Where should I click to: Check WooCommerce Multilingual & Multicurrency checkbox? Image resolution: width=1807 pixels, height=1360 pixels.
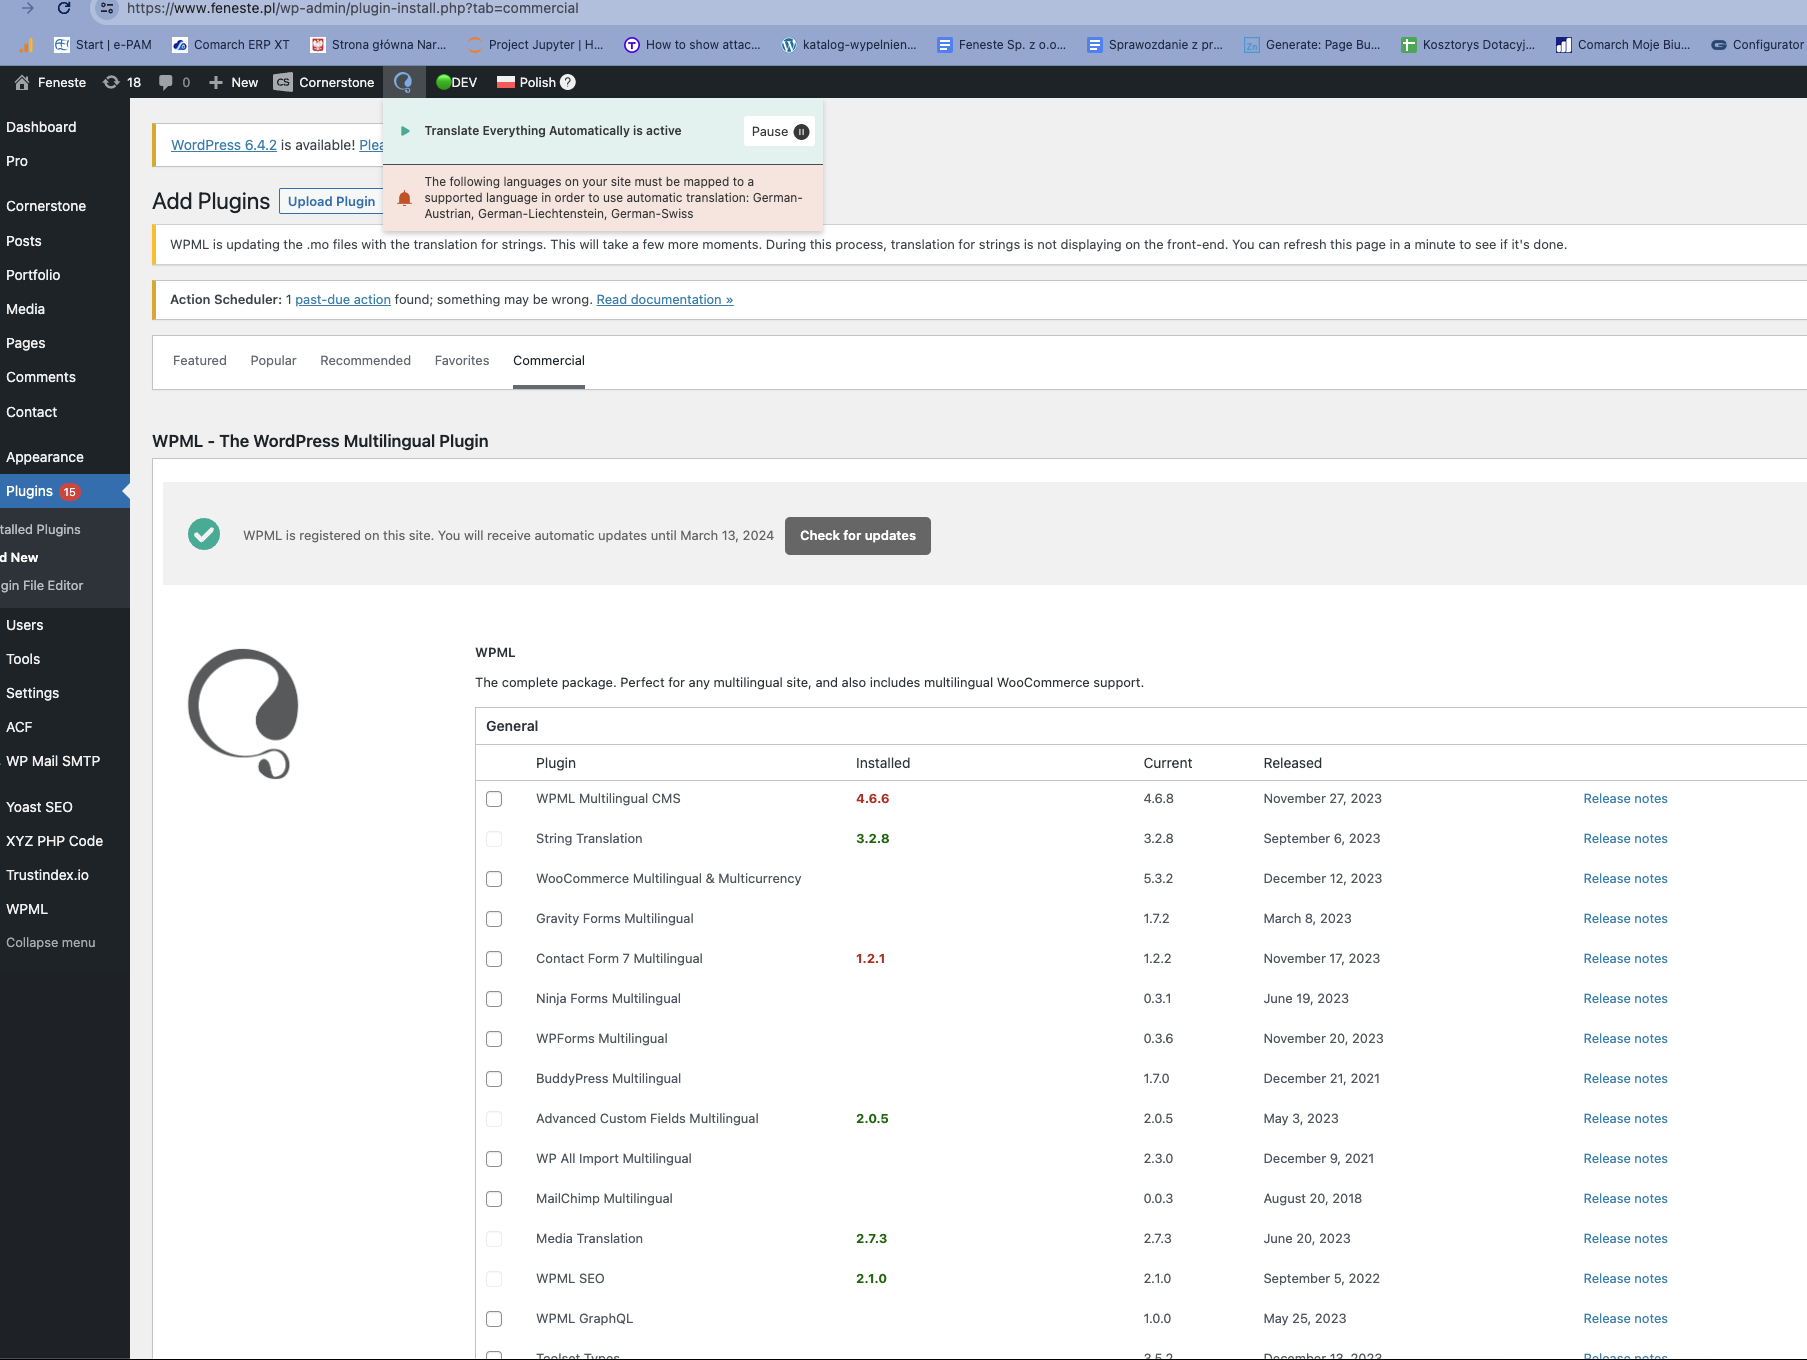494,879
